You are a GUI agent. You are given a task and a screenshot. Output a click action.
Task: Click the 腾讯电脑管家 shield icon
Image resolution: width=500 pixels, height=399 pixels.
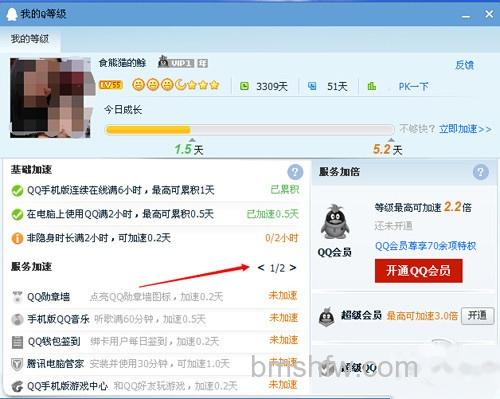(x=17, y=364)
